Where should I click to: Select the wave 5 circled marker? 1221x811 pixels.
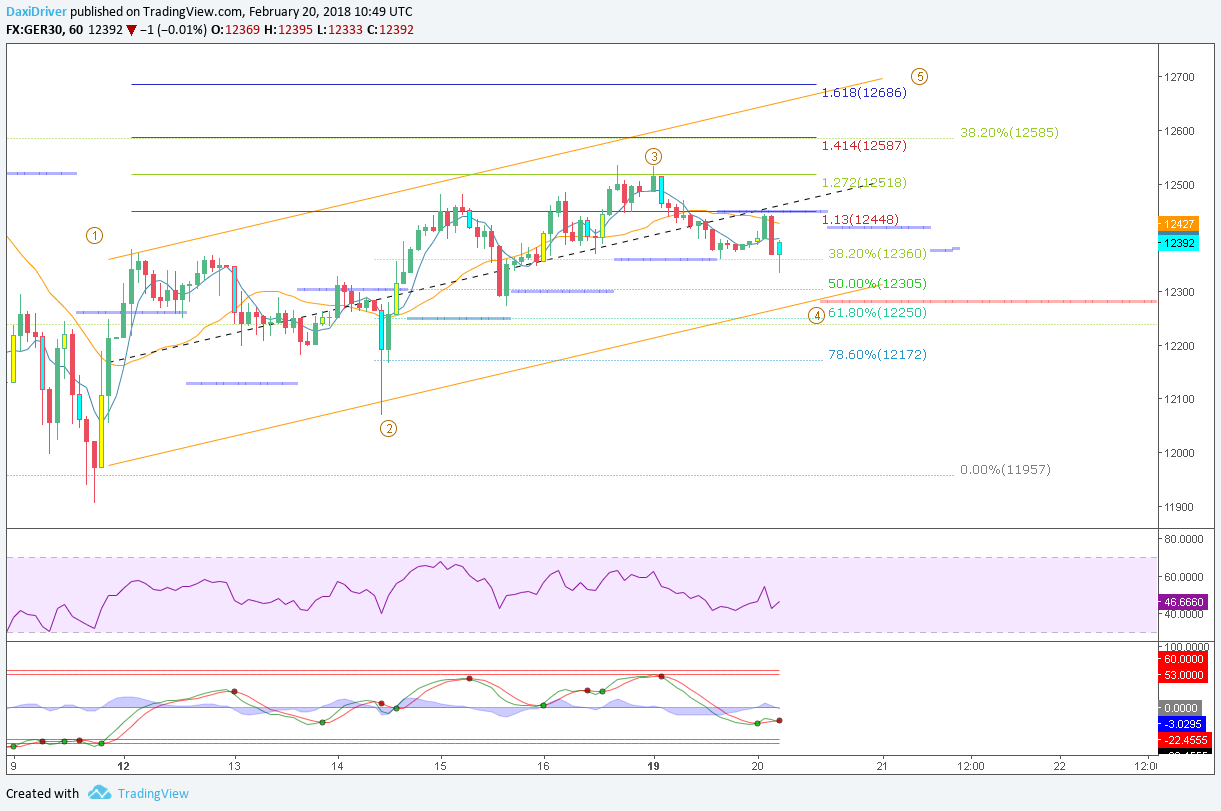click(920, 76)
